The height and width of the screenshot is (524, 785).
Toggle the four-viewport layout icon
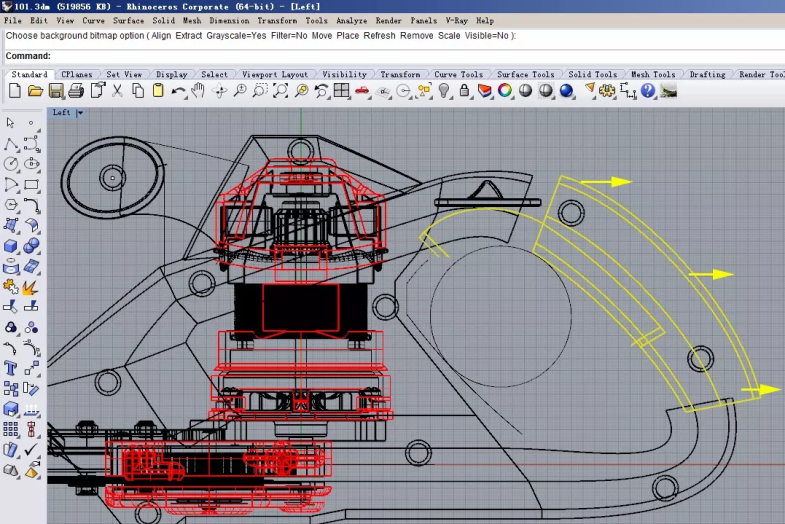click(x=342, y=91)
